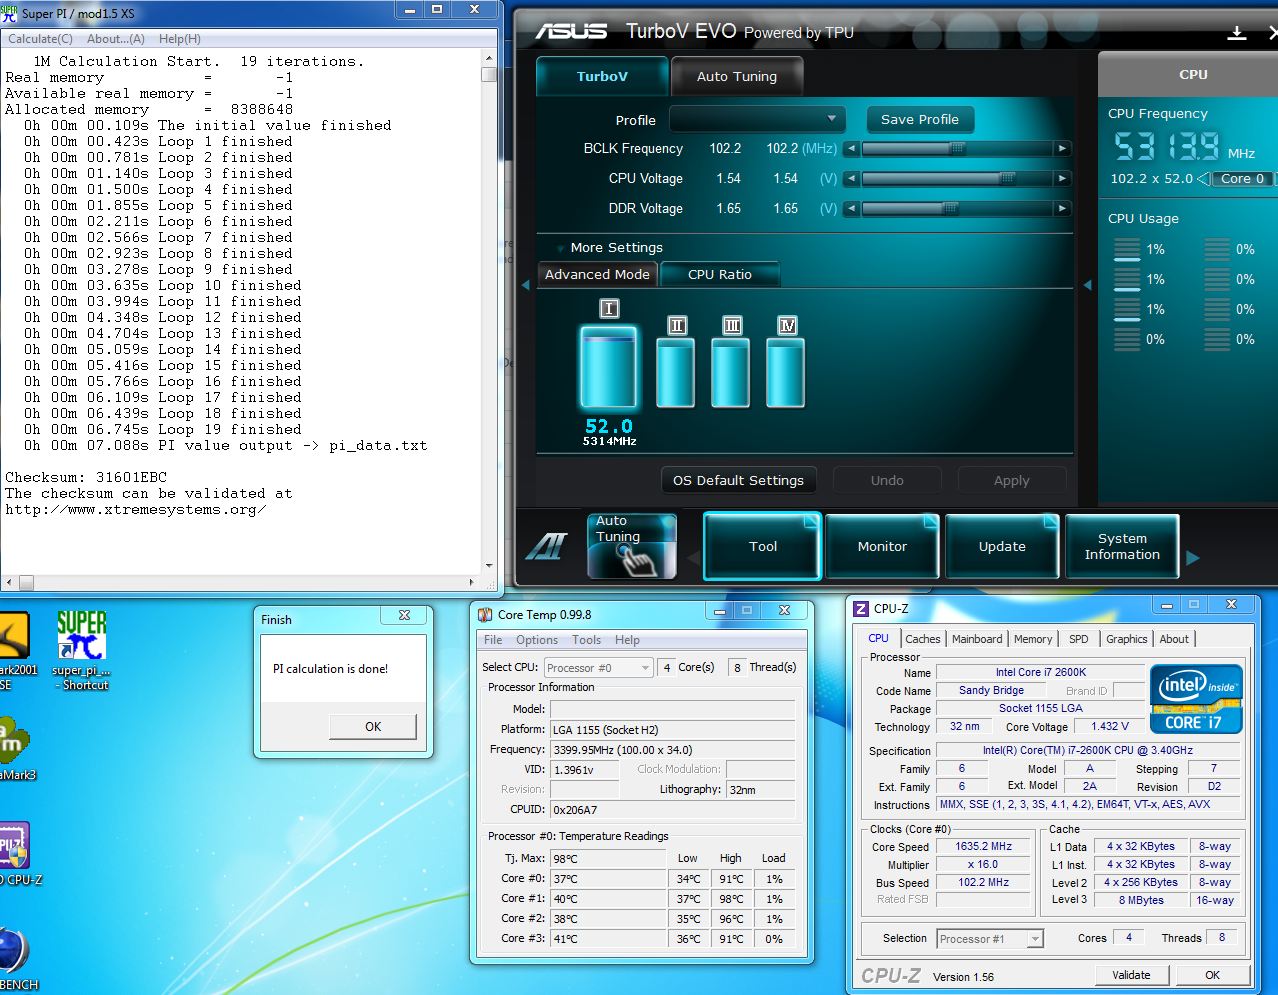This screenshot has width=1278, height=995.
Task: Select core I ratio bar in TurboV
Action: point(608,367)
